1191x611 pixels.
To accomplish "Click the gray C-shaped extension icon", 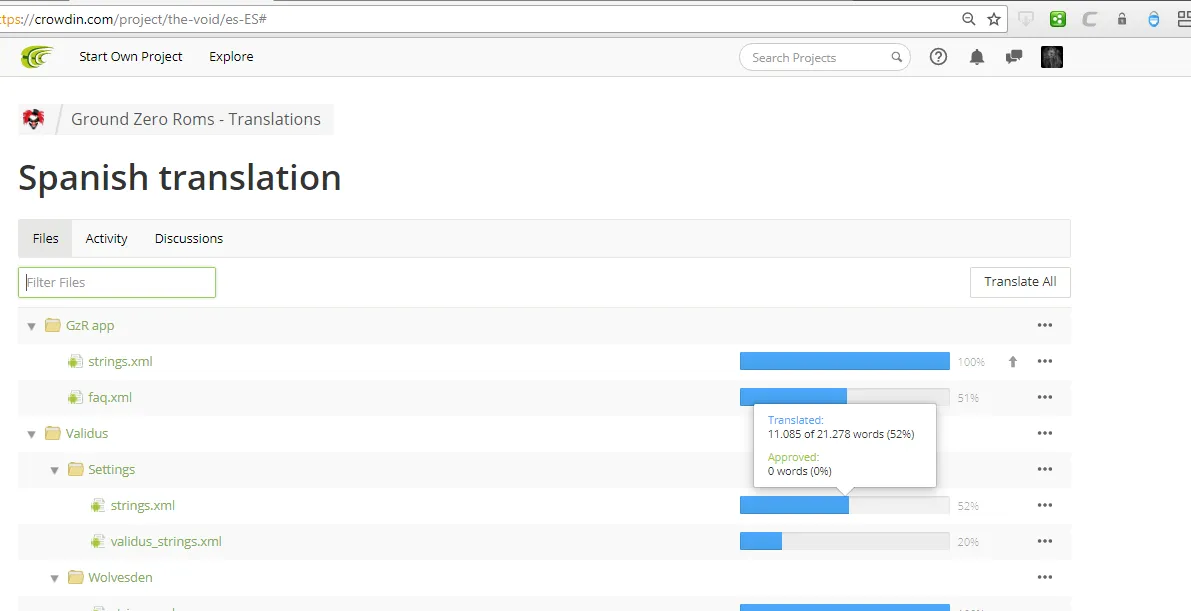I will click(x=1089, y=20).
